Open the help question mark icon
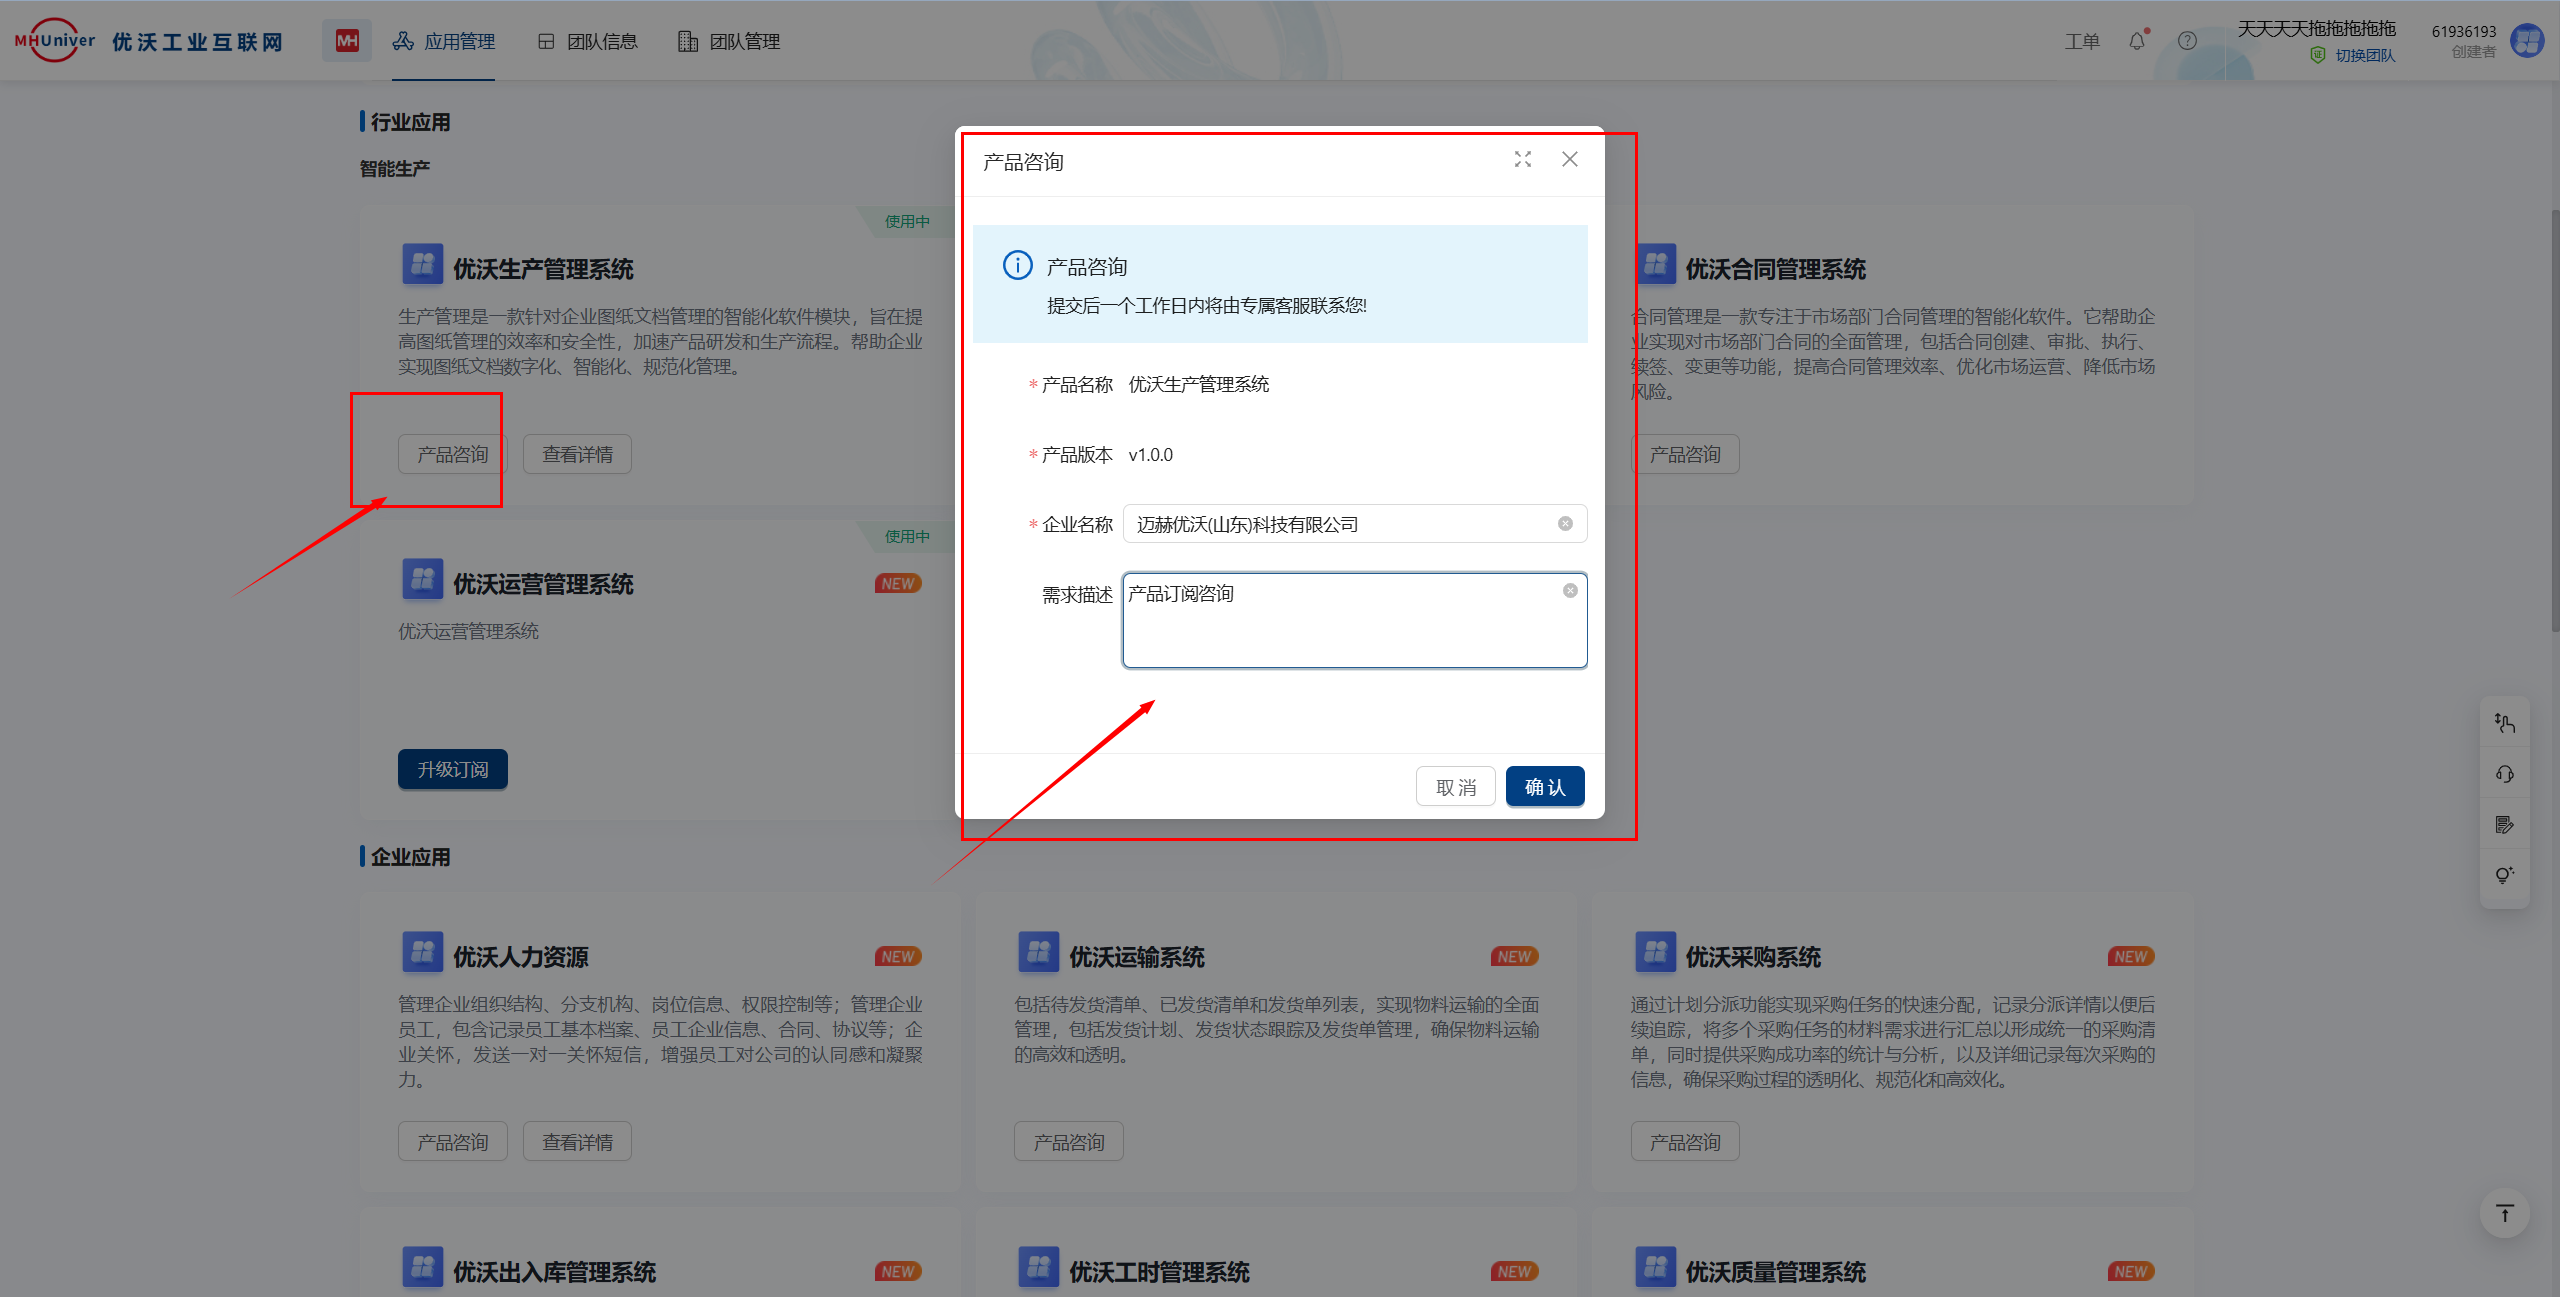 pyautogui.click(x=2187, y=41)
